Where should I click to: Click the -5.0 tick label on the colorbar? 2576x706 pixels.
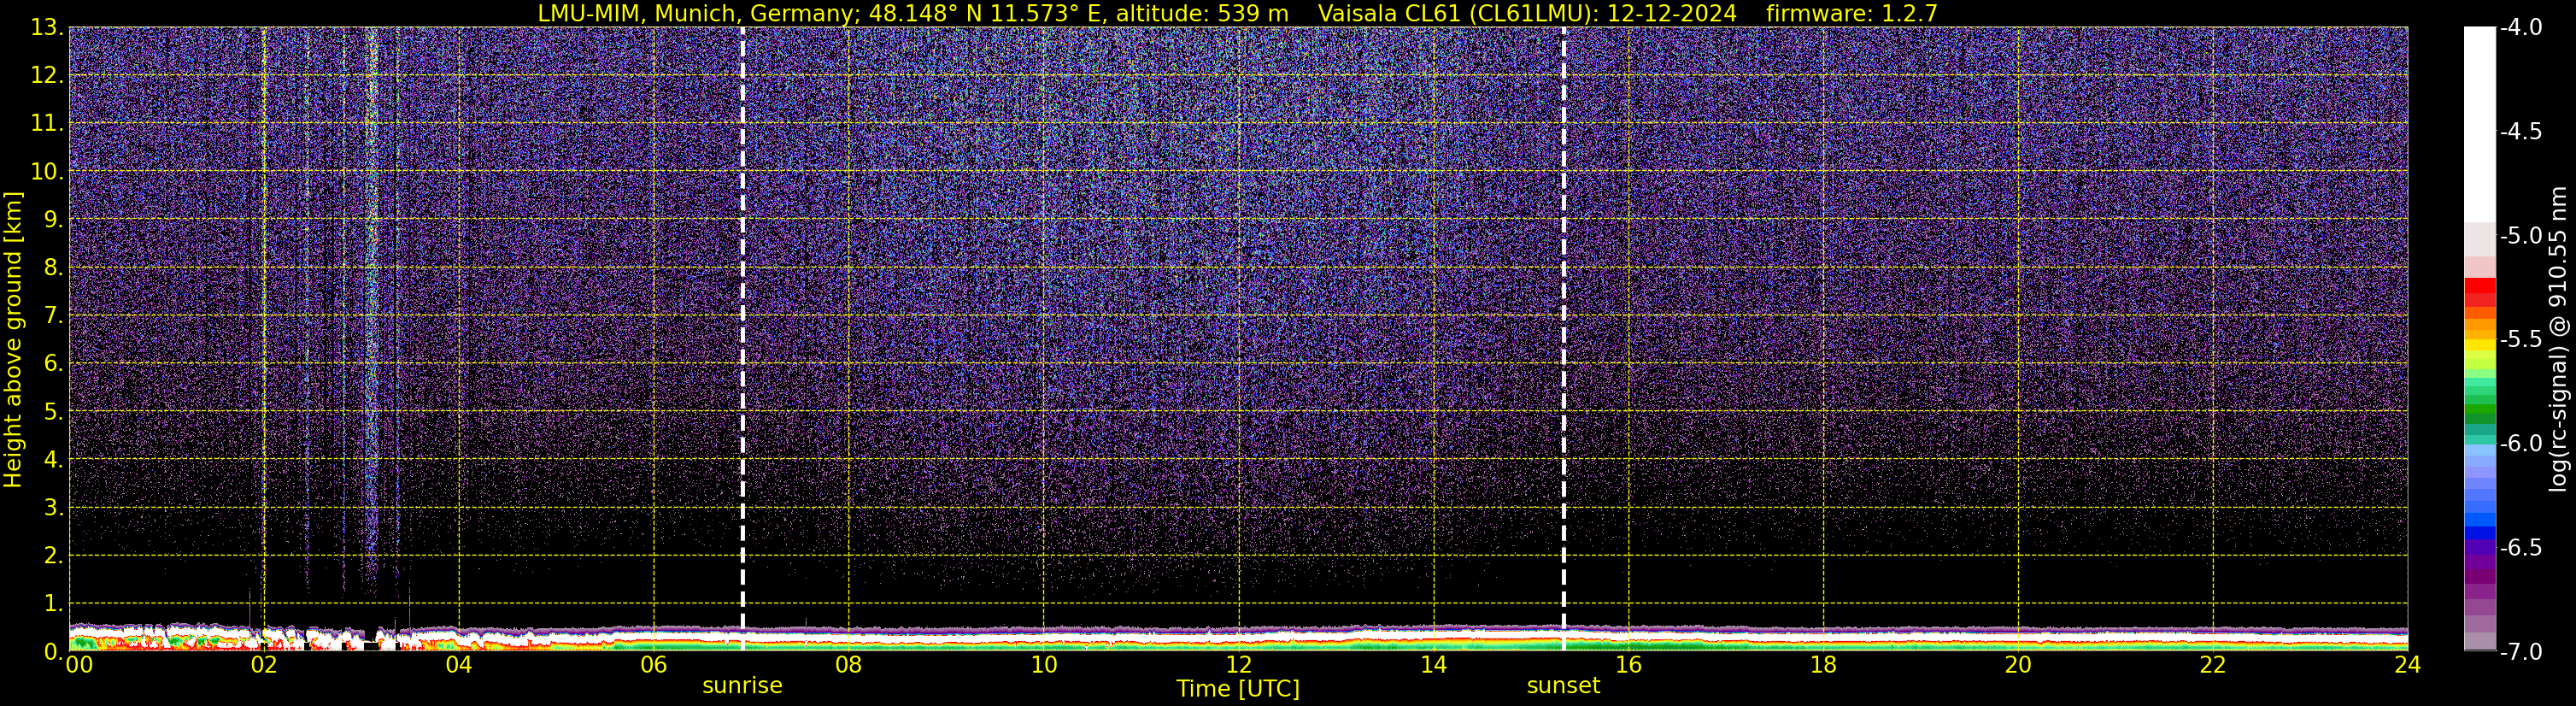(x=2520, y=236)
